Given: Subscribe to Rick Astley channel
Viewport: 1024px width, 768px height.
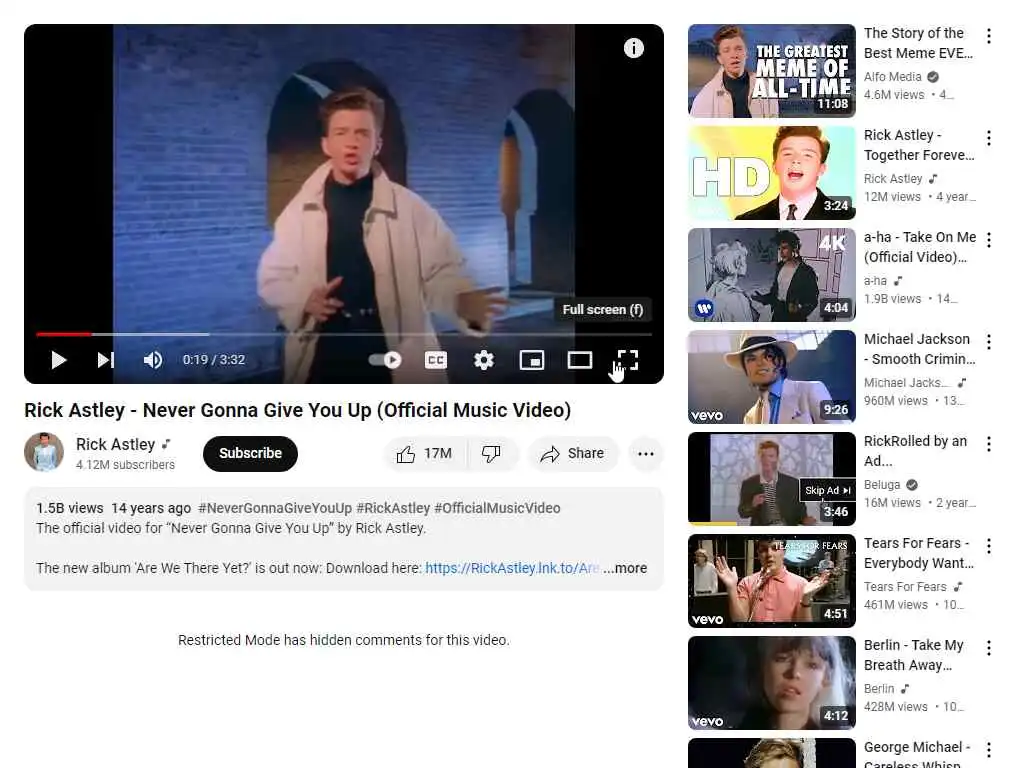Looking at the screenshot, I should tap(250, 454).
